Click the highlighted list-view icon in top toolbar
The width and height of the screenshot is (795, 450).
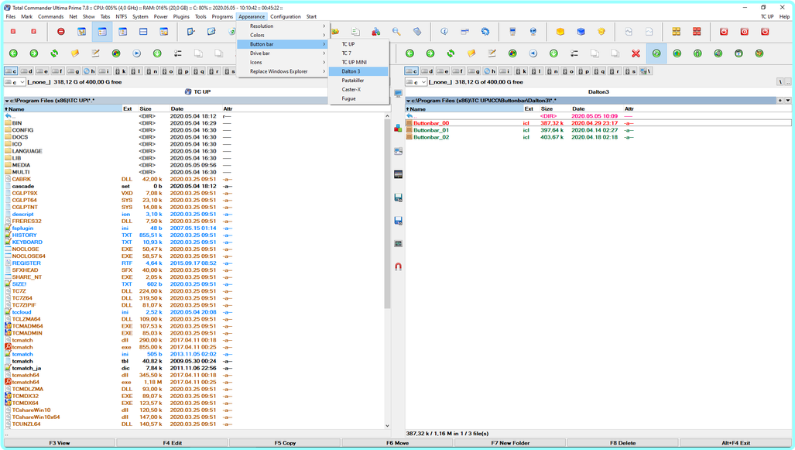point(102,32)
